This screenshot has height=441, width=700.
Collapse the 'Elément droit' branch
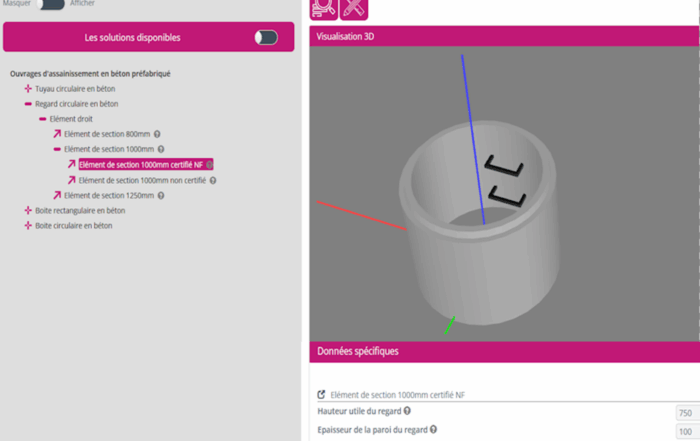click(42, 119)
